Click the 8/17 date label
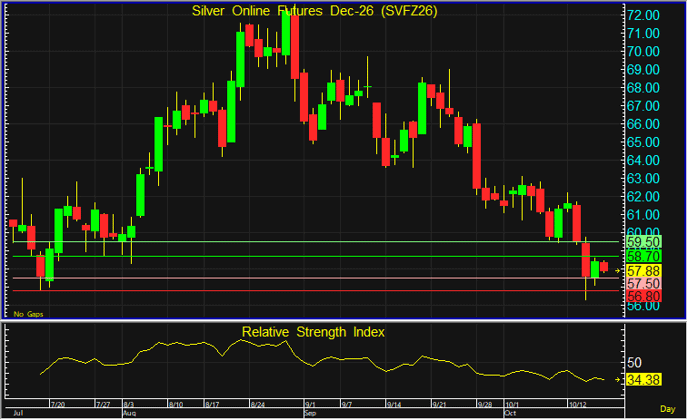The width and height of the screenshot is (688, 420). (x=212, y=404)
